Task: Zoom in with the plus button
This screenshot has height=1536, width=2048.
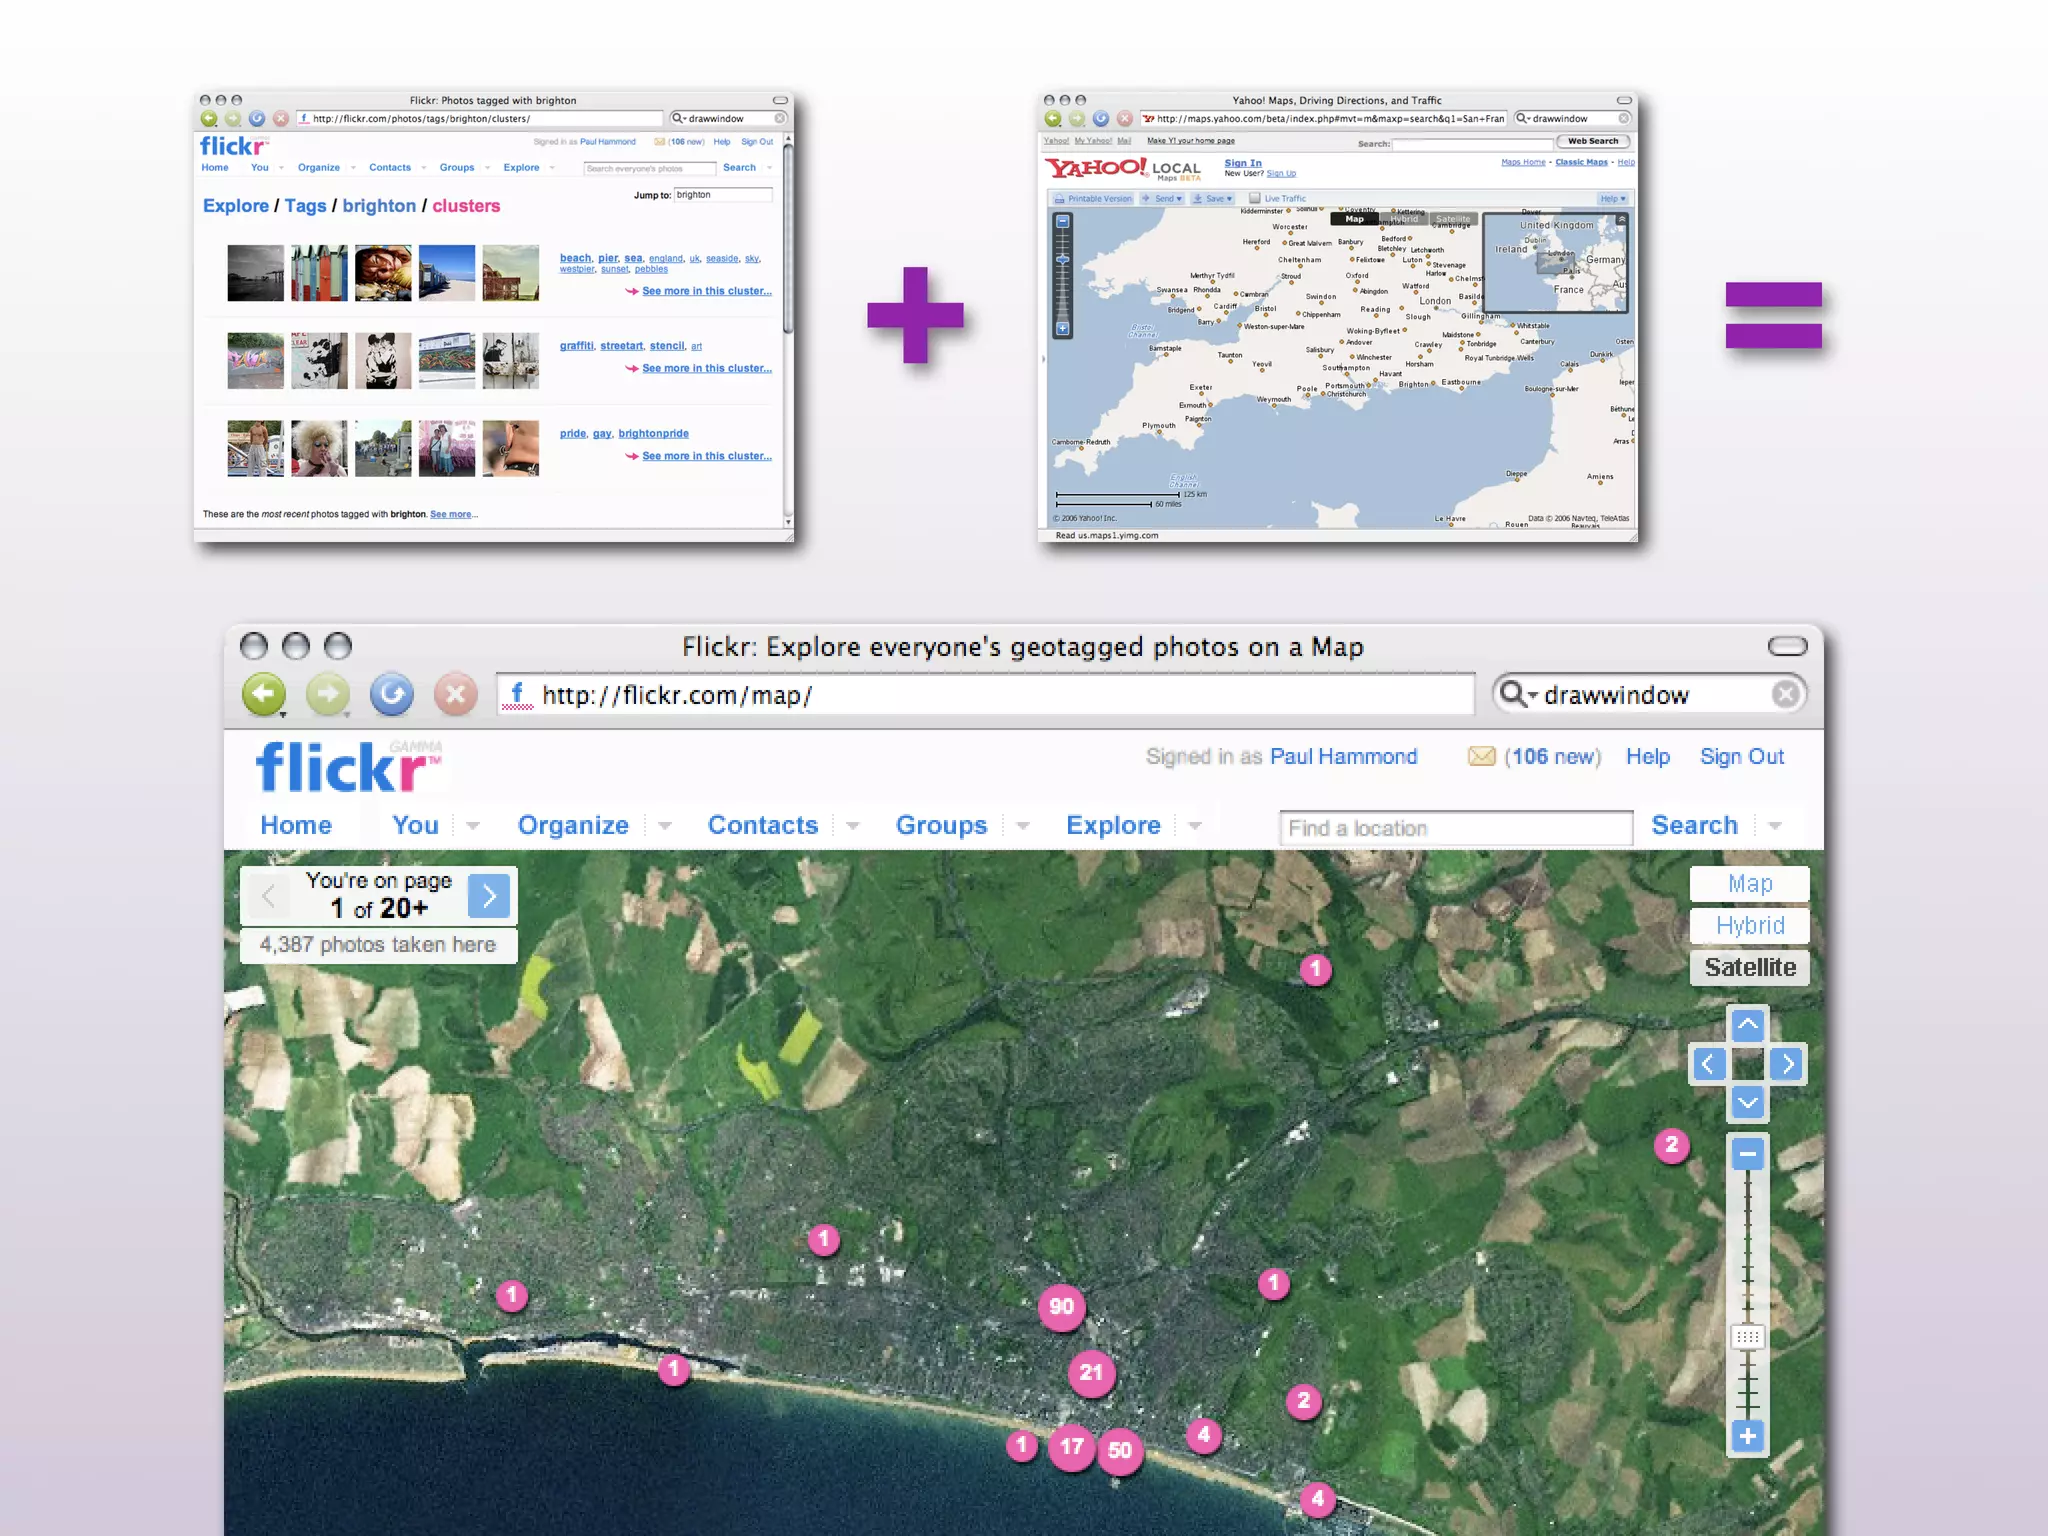Action: tap(1747, 1437)
